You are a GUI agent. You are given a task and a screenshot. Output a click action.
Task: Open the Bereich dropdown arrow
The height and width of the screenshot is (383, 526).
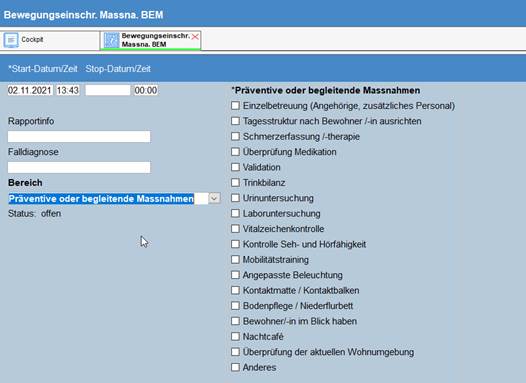(214, 198)
